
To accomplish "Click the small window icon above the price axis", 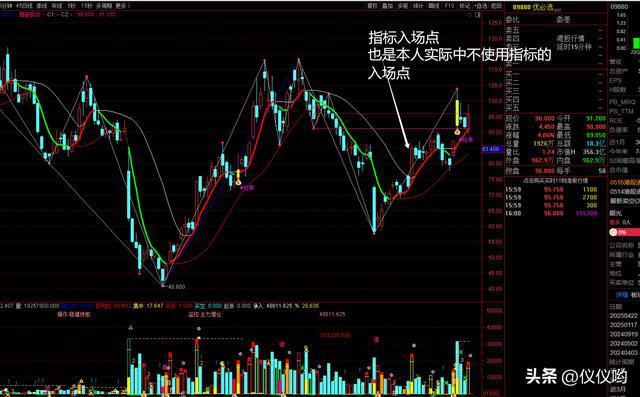I will point(478,15).
